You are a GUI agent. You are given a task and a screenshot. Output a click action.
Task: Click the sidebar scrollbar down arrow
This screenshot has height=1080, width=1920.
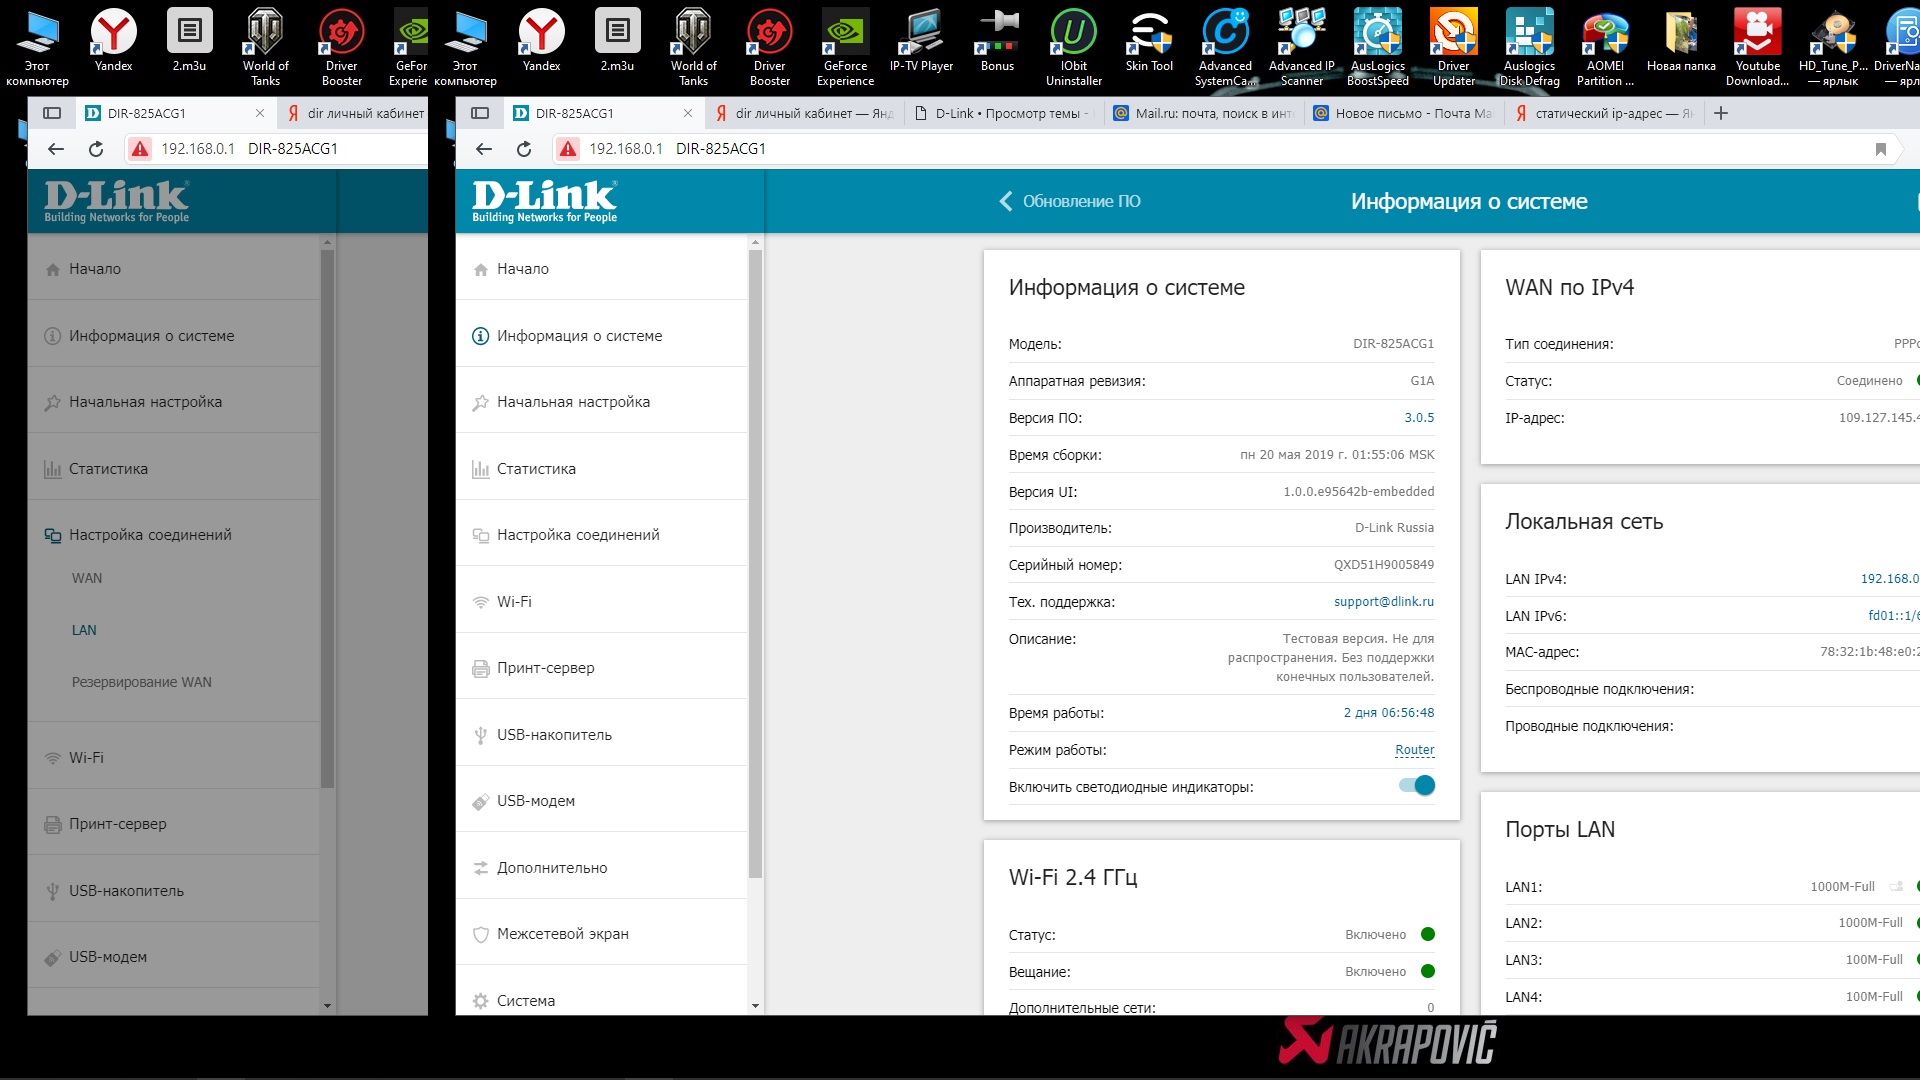tap(755, 1005)
